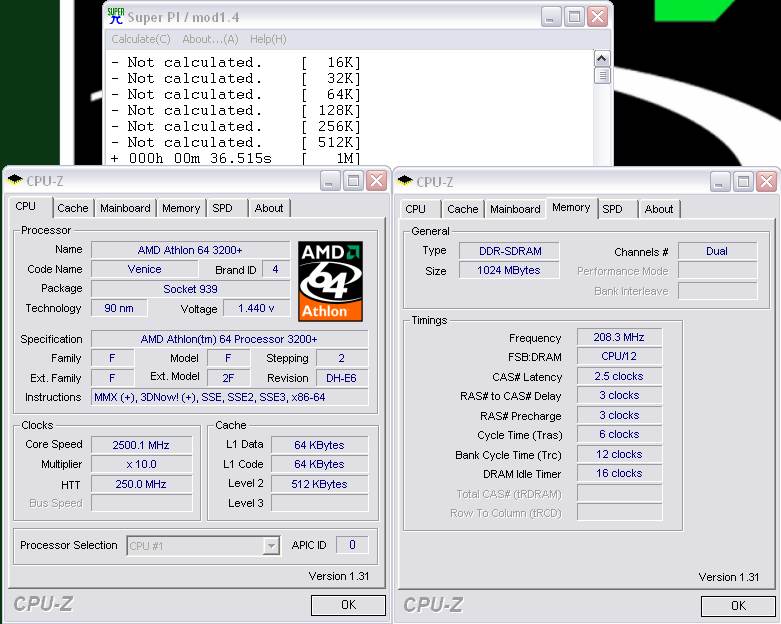This screenshot has height=624, width=781.
Task: Click the Level 2 value 512 KBytes
Action: click(319, 484)
